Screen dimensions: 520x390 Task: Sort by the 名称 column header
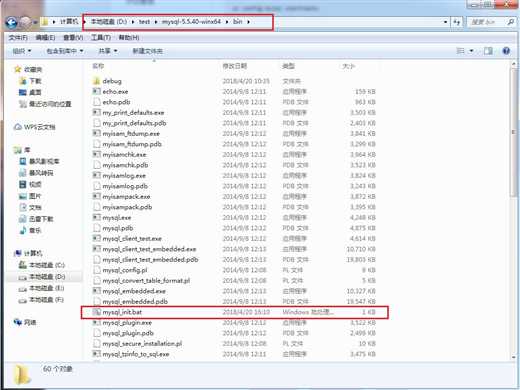tap(98, 66)
